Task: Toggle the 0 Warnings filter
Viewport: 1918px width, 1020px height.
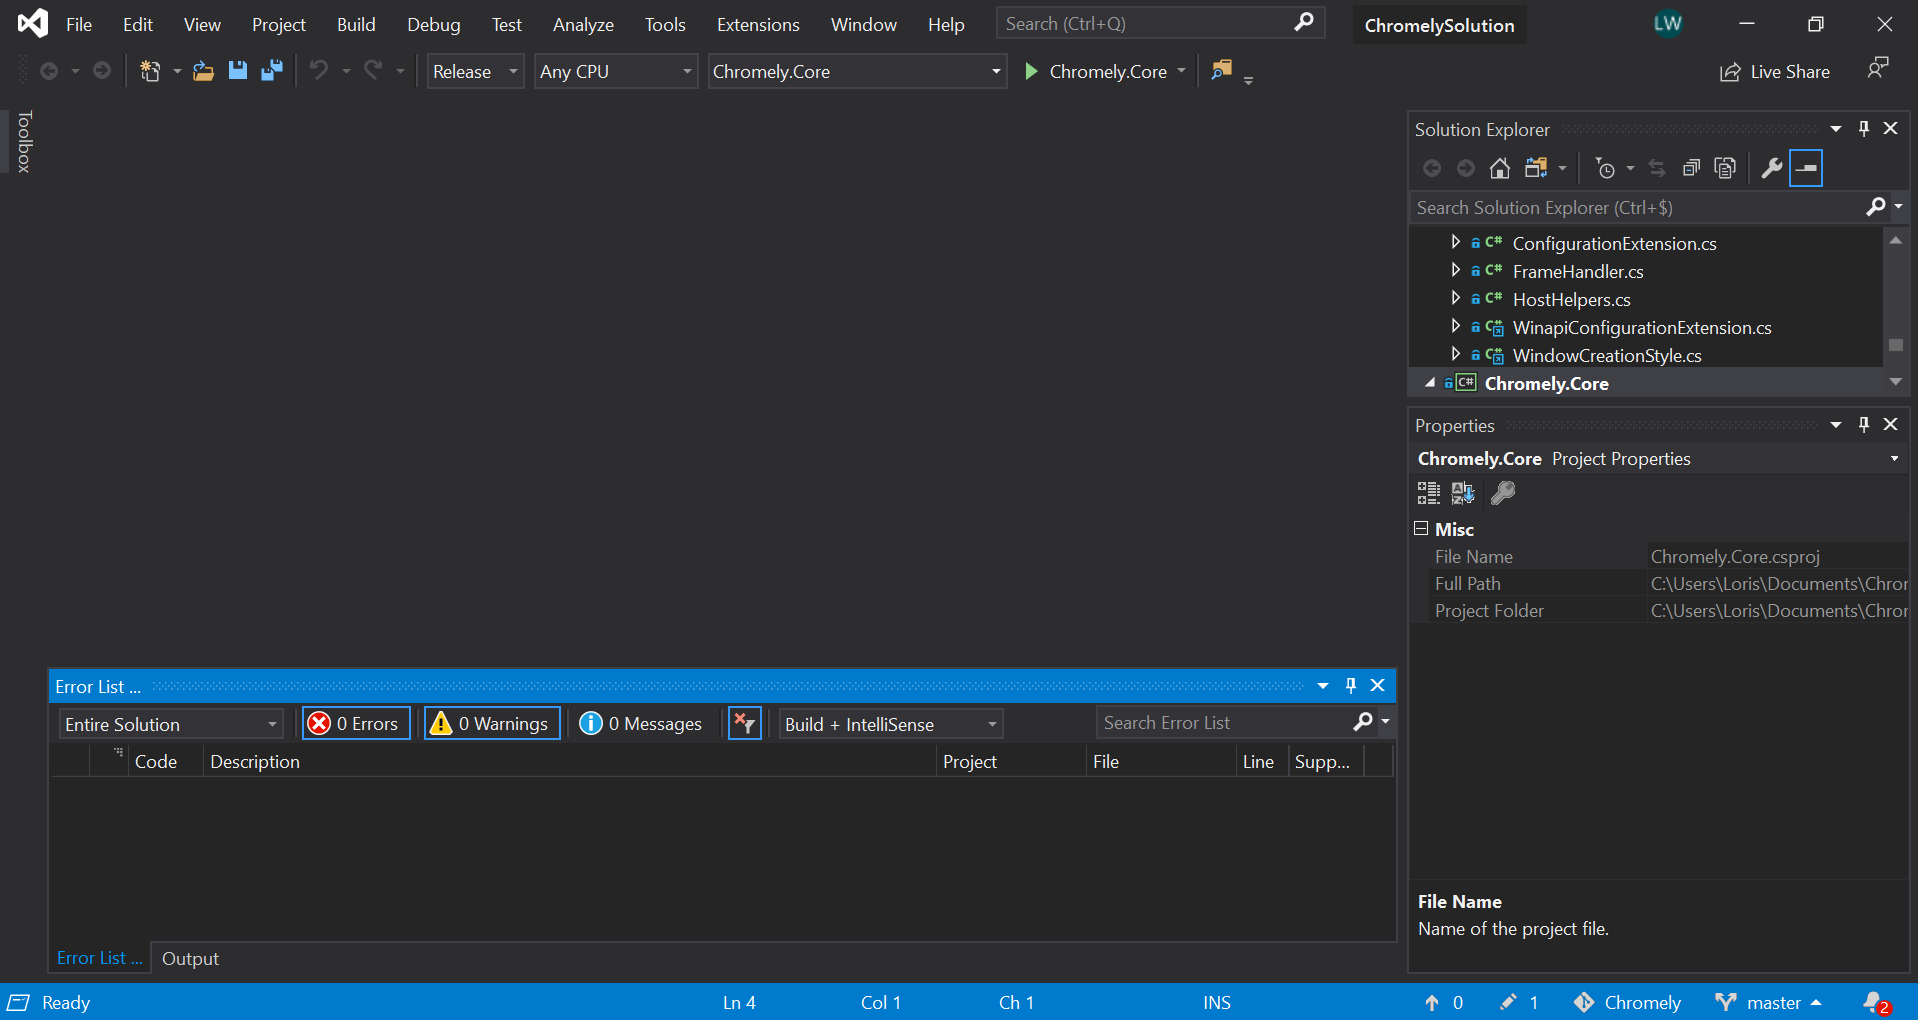Action: click(x=491, y=723)
